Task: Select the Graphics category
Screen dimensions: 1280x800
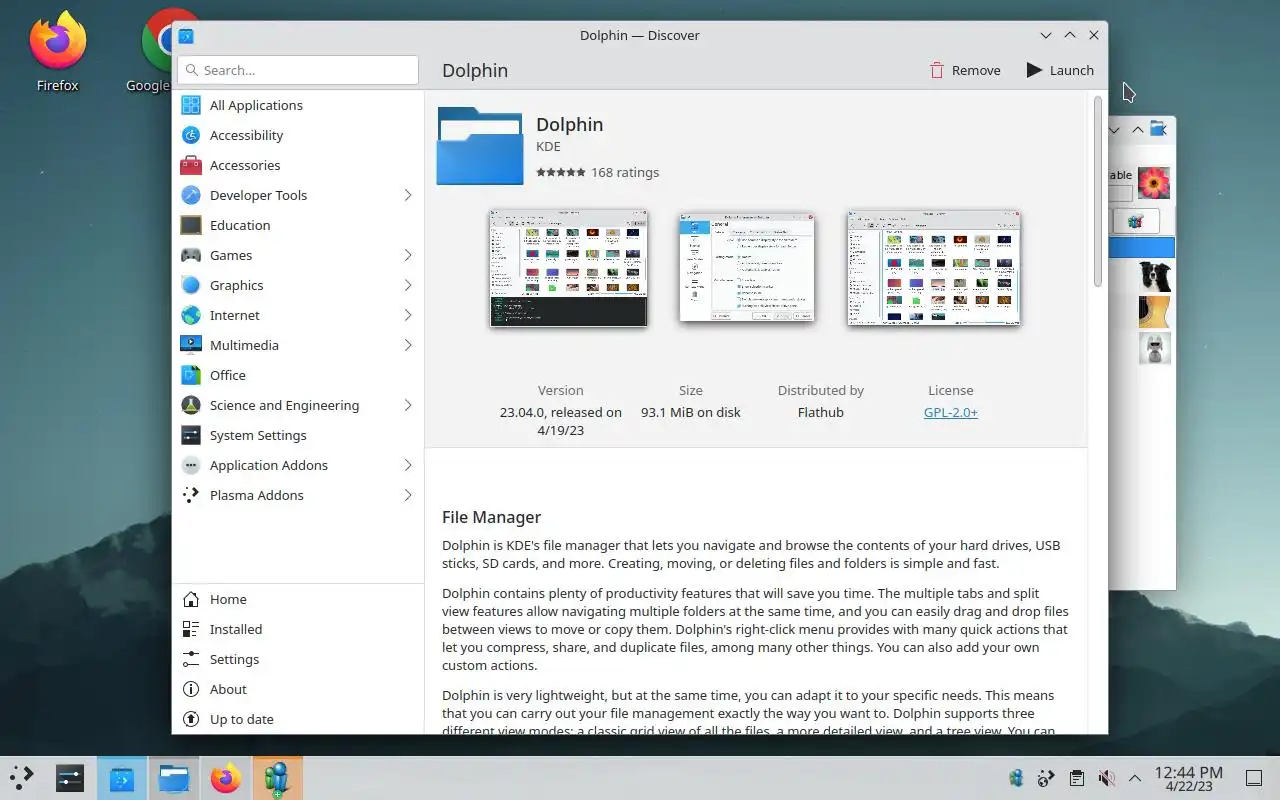Action: pyautogui.click(x=298, y=285)
